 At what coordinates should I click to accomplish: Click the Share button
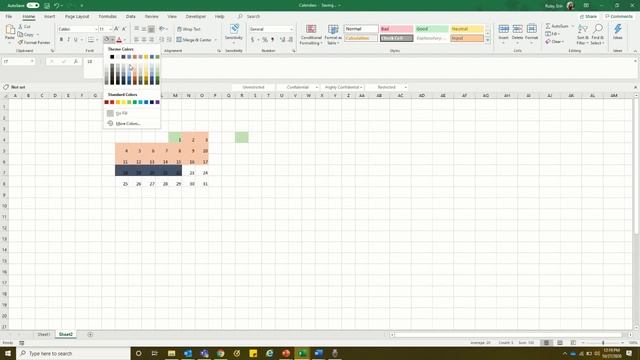tap(588, 16)
